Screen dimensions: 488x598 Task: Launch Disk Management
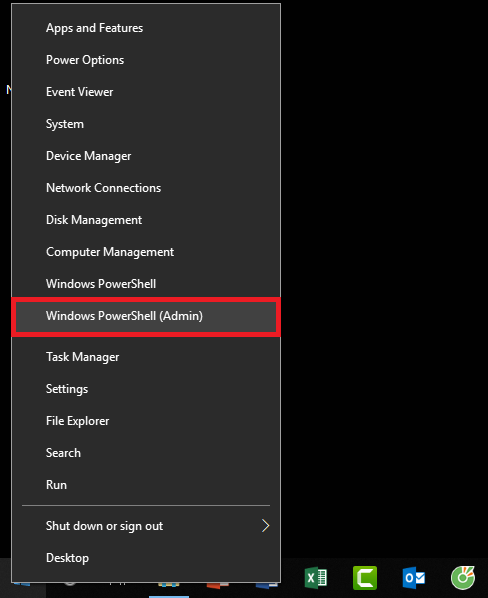tap(146, 220)
